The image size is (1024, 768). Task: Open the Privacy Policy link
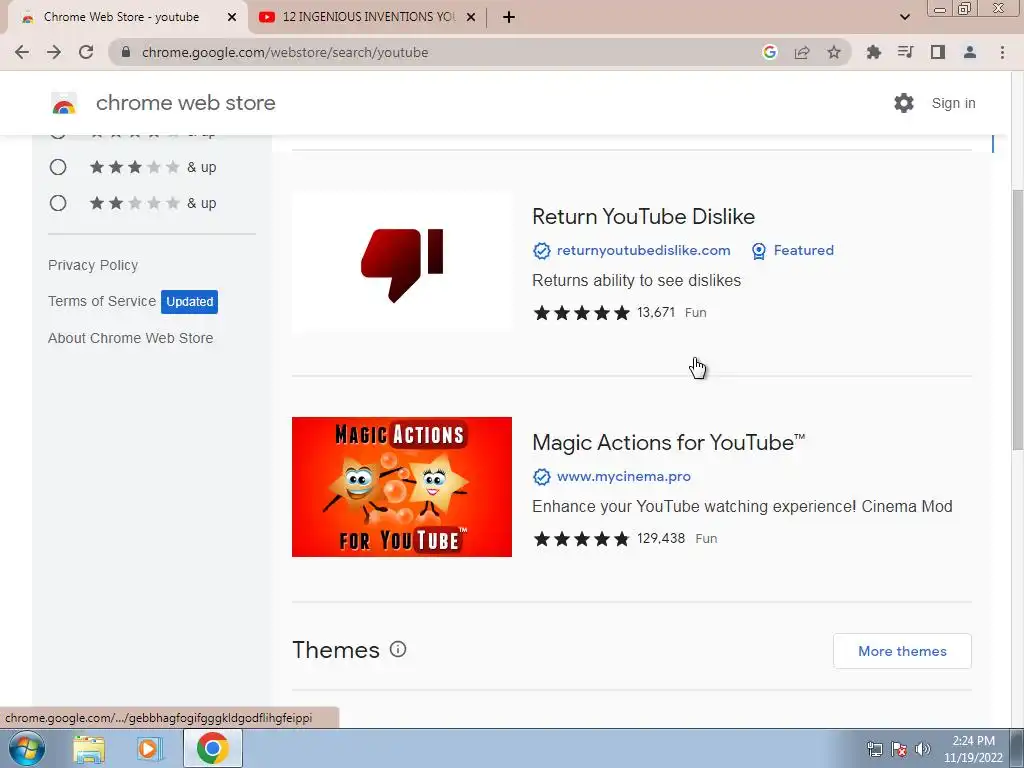(93, 265)
